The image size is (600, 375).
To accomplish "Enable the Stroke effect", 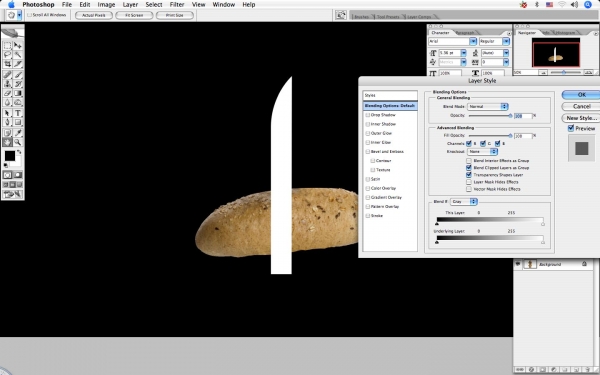I will 368,216.
